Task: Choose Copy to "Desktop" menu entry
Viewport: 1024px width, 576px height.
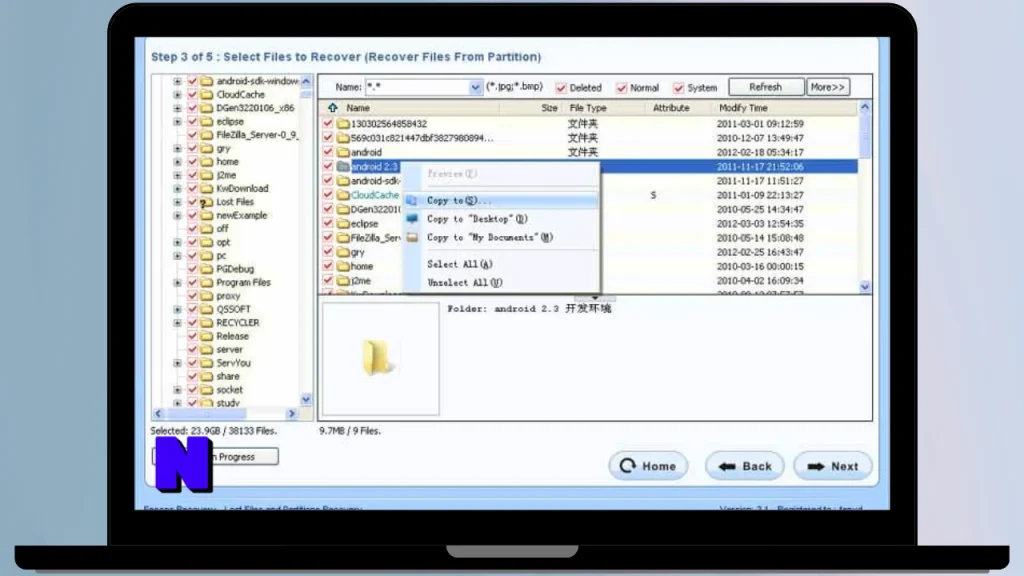Action: coord(500,219)
